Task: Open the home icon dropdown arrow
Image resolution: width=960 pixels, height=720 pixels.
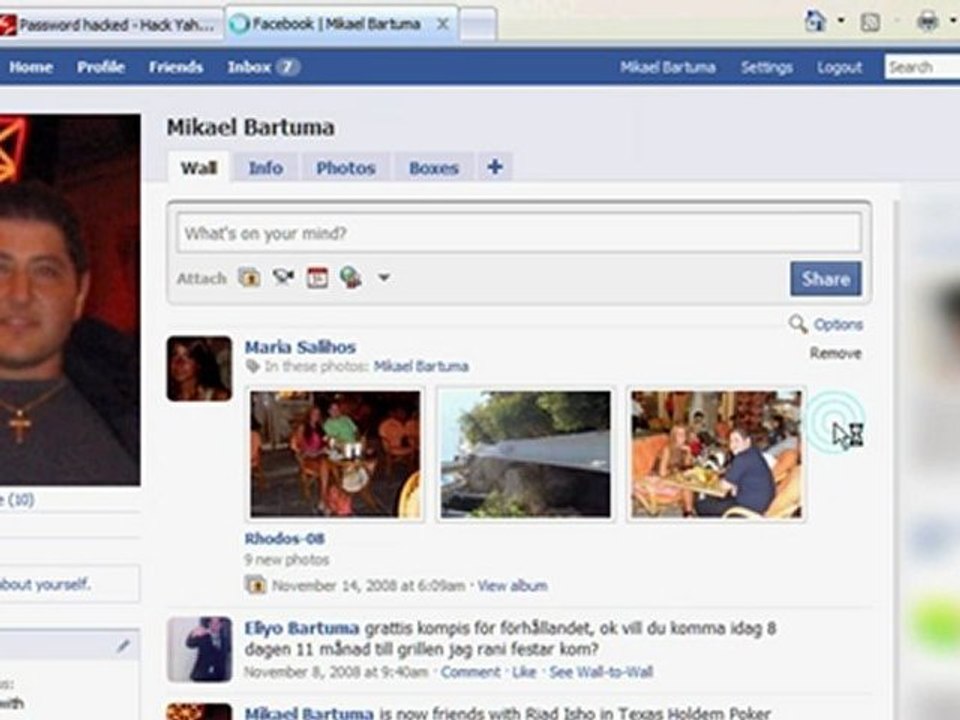Action: (841, 21)
